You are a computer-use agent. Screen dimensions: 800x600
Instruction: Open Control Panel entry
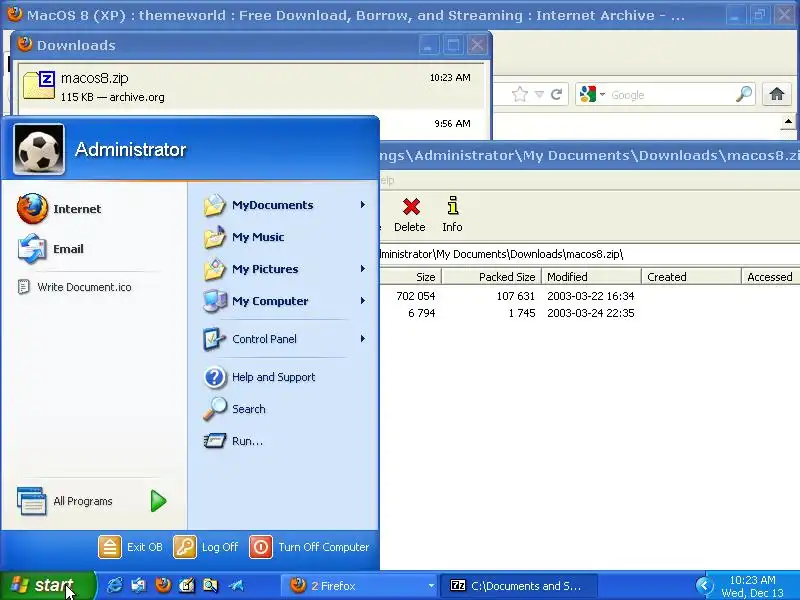(249, 339)
